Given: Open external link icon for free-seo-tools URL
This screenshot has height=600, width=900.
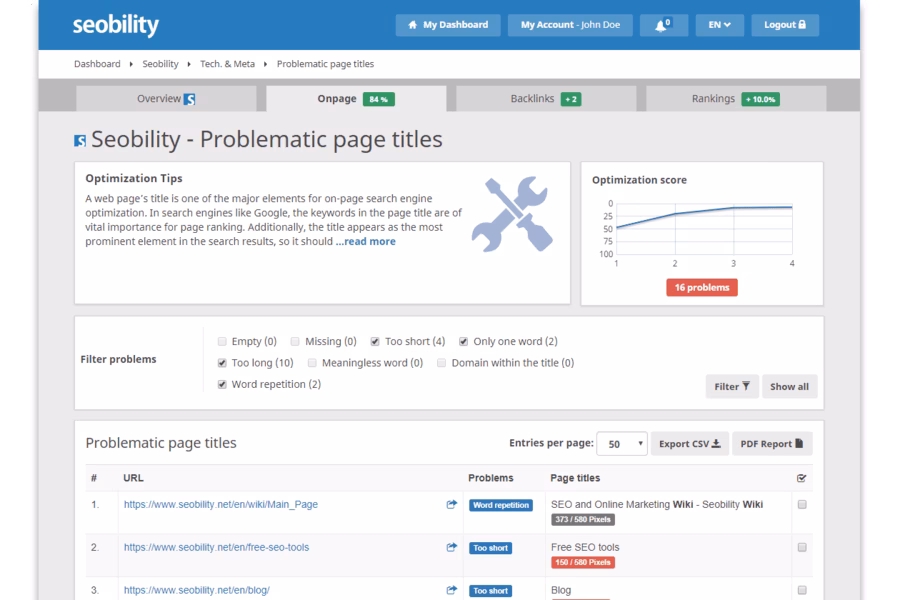Looking at the screenshot, I should click(451, 548).
